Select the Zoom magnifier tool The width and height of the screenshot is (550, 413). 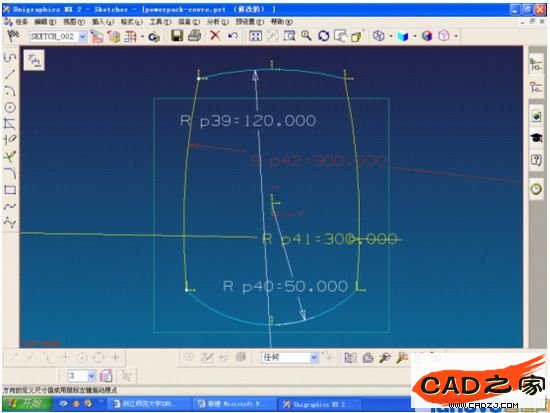(307, 36)
